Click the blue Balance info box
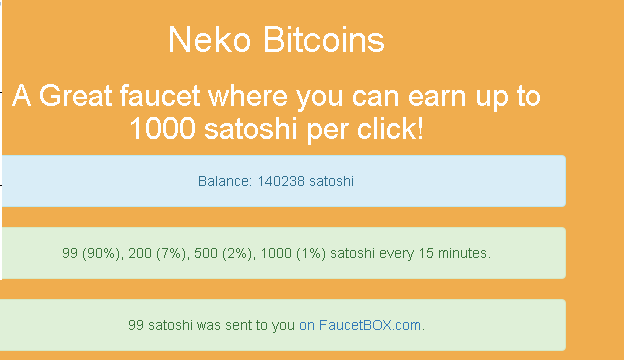624x360 pixels. point(284,181)
